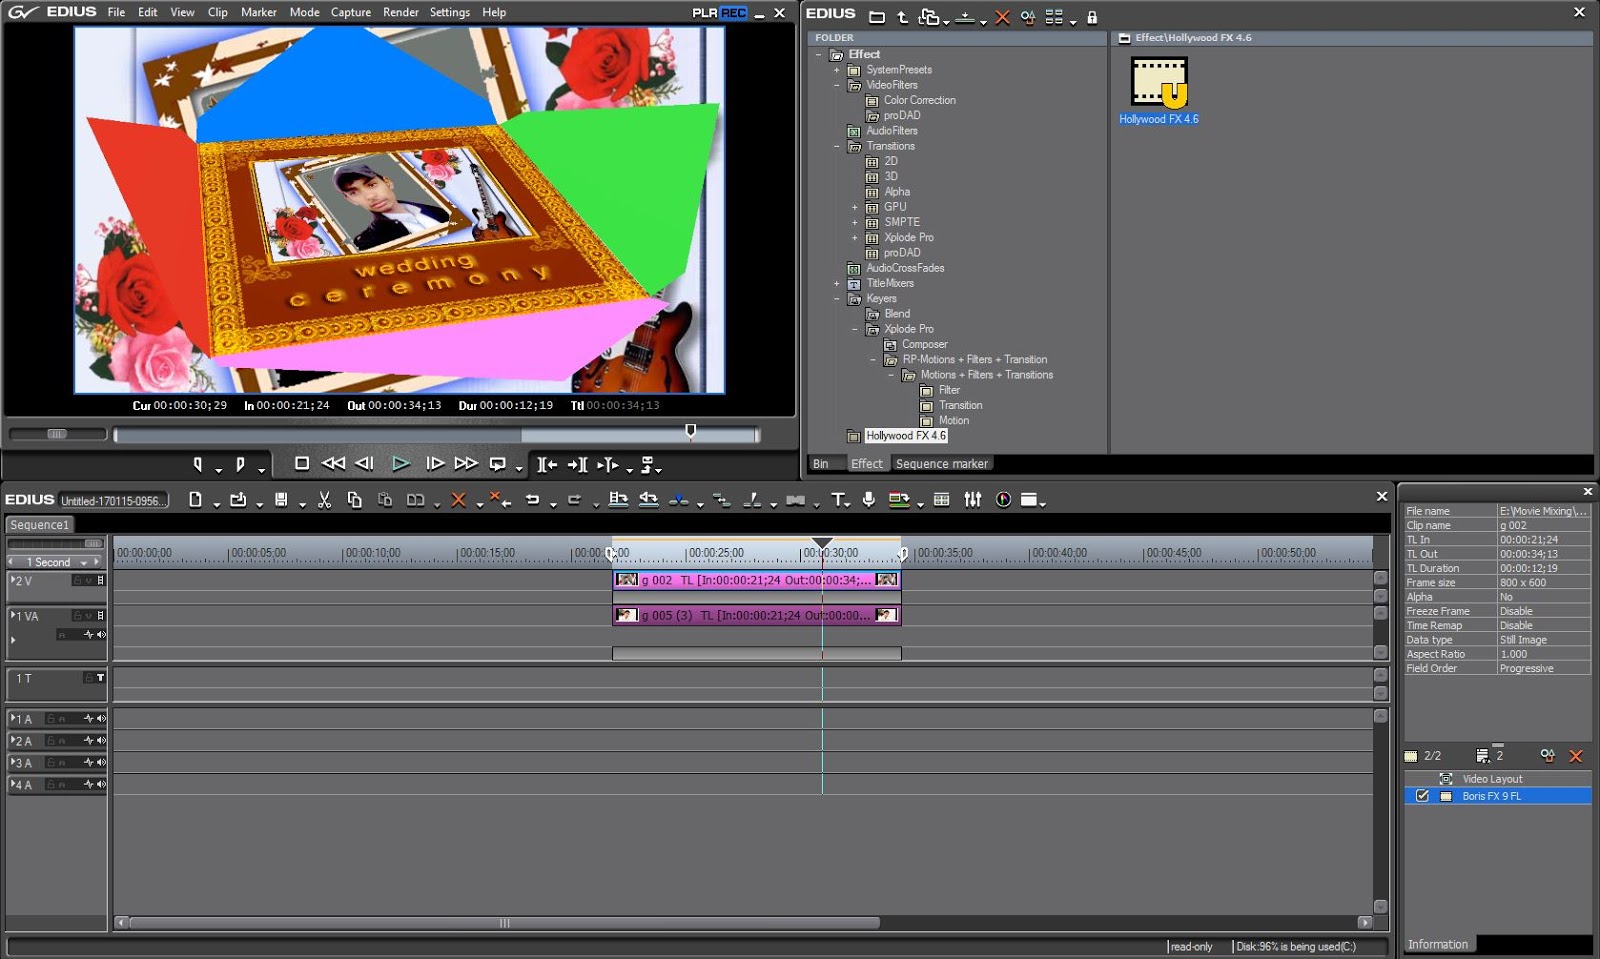Create a new sequence with New icon
Image resolution: width=1600 pixels, height=959 pixels.
point(195,500)
